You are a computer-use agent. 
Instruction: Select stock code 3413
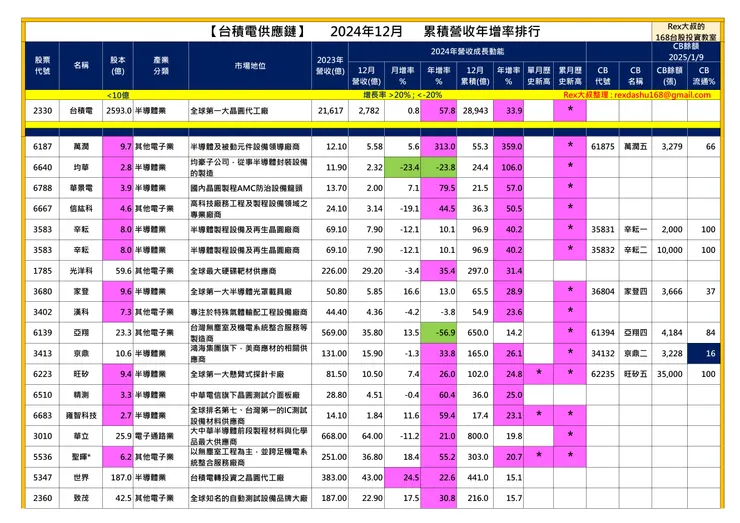(x=42, y=353)
